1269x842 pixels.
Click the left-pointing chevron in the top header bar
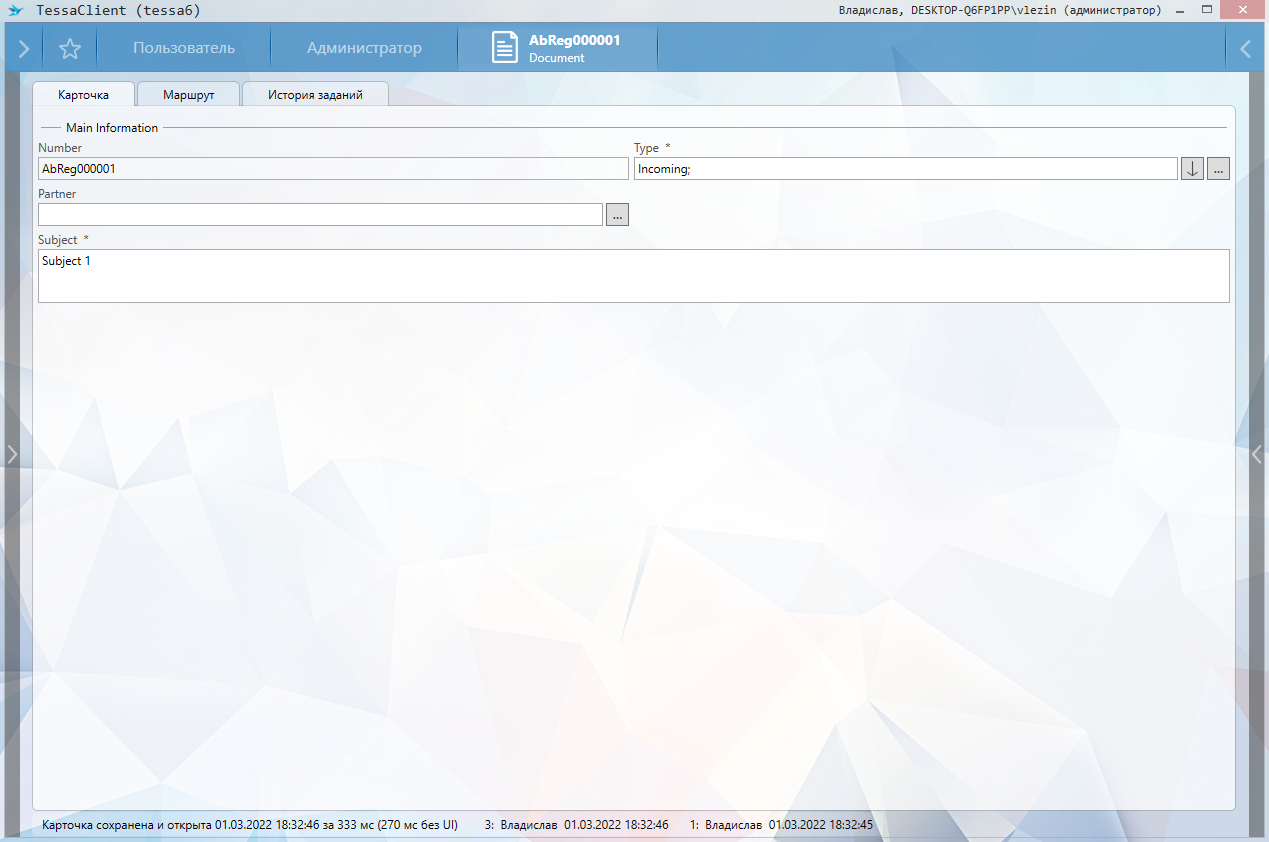click(1245, 48)
